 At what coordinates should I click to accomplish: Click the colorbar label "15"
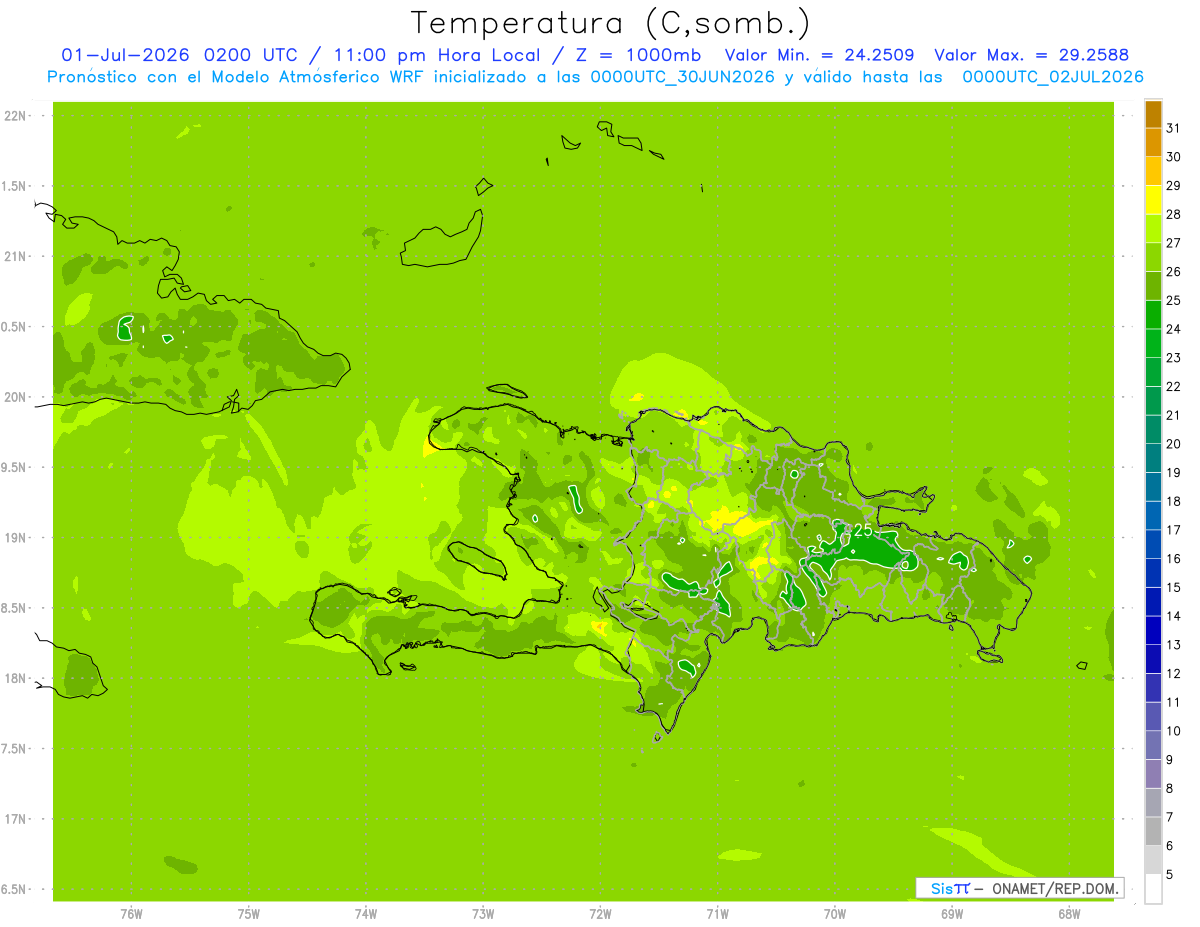[1173, 587]
